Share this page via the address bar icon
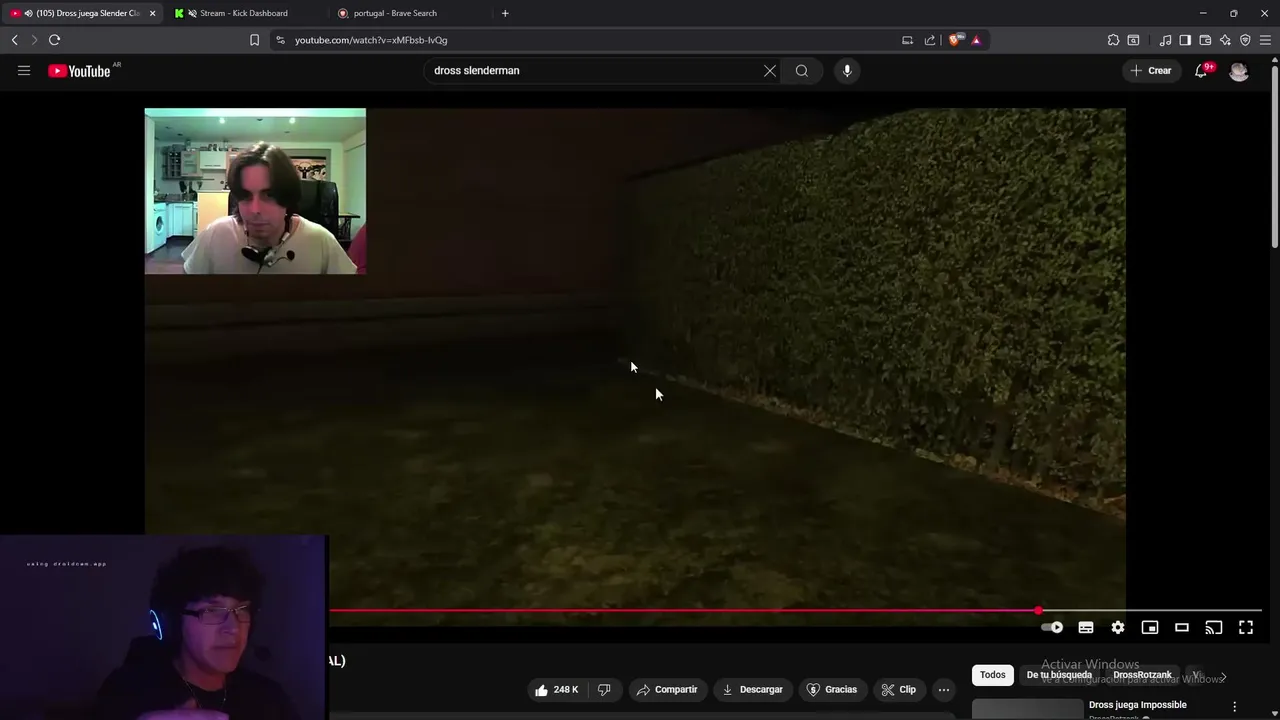 tap(930, 40)
